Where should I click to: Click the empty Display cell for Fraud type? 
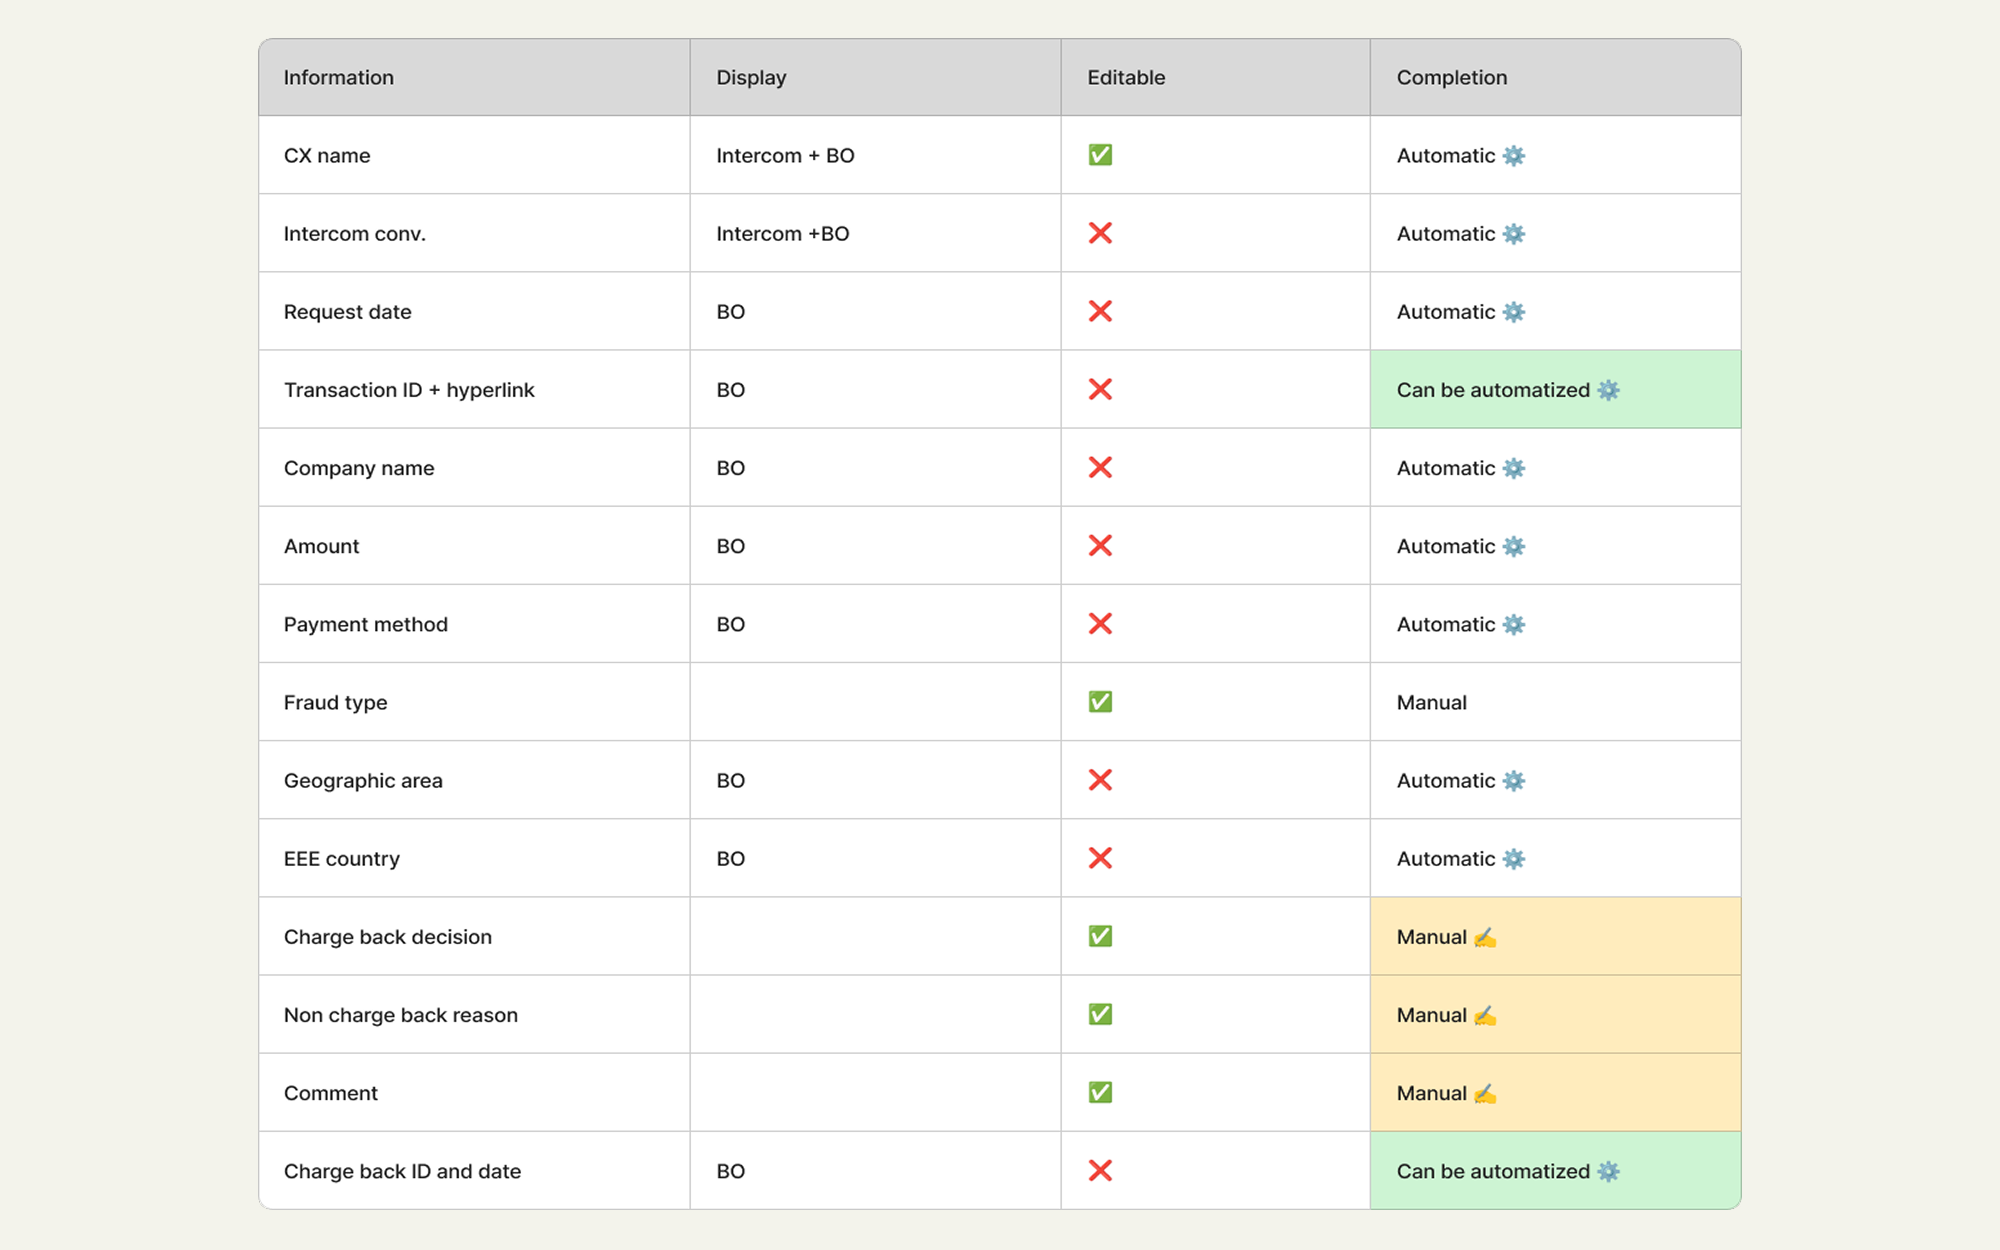click(x=876, y=702)
